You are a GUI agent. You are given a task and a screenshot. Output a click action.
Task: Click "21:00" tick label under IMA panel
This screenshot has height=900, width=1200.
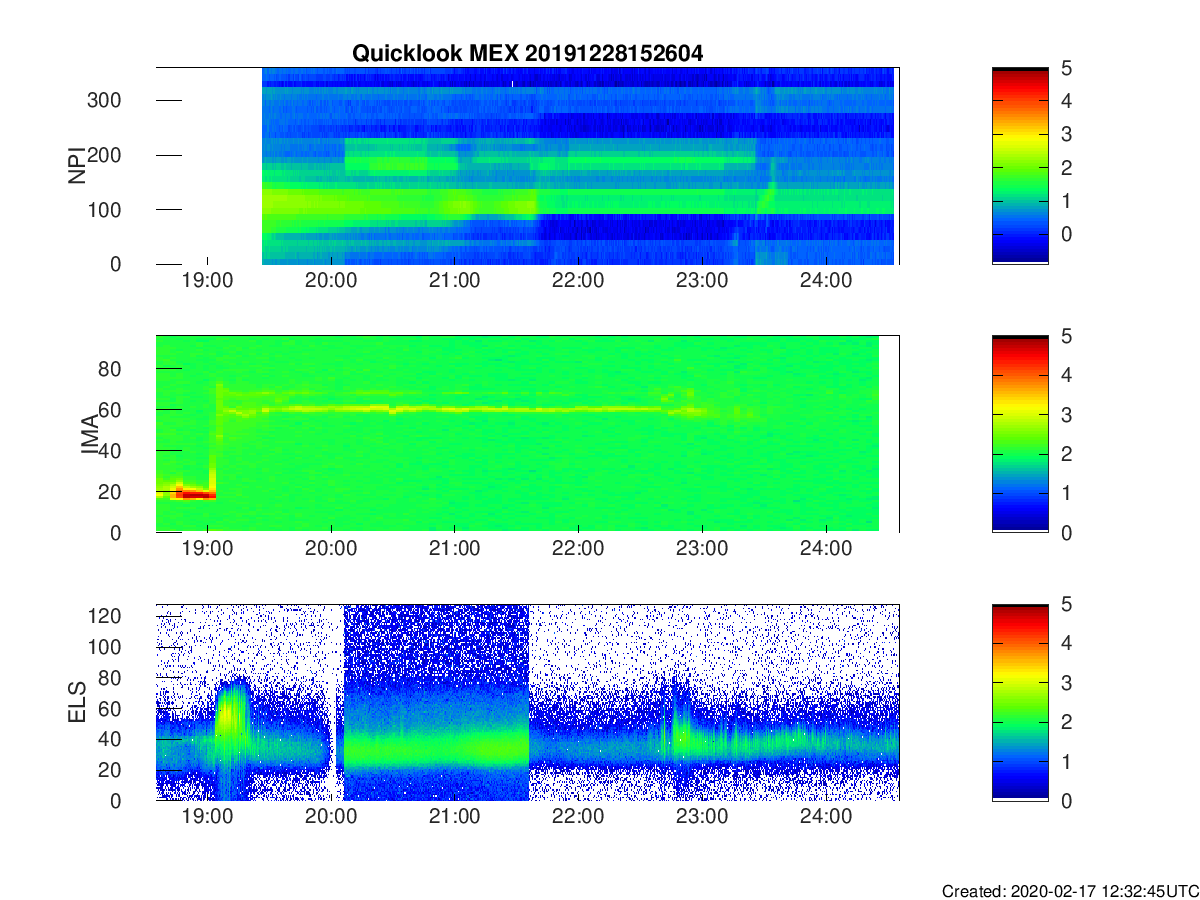tap(455, 549)
